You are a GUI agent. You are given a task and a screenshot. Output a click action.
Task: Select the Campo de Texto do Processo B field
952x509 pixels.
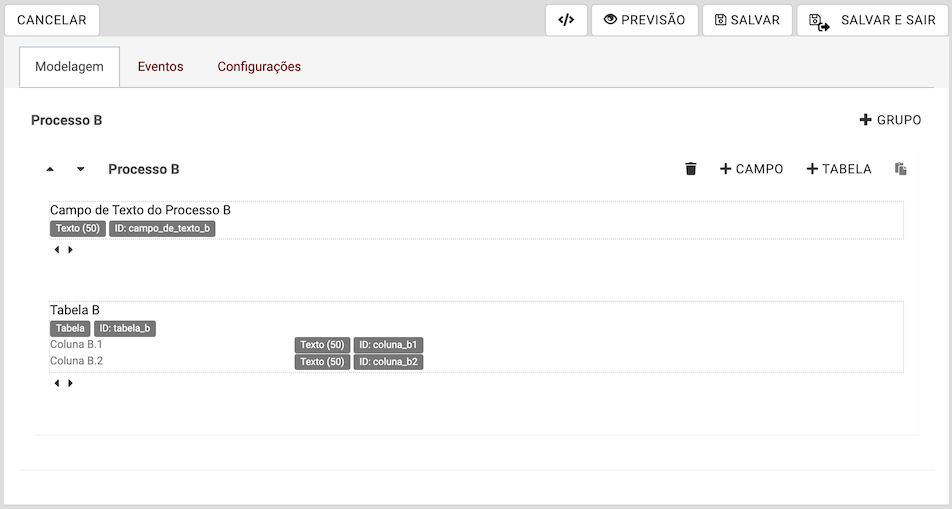140,210
